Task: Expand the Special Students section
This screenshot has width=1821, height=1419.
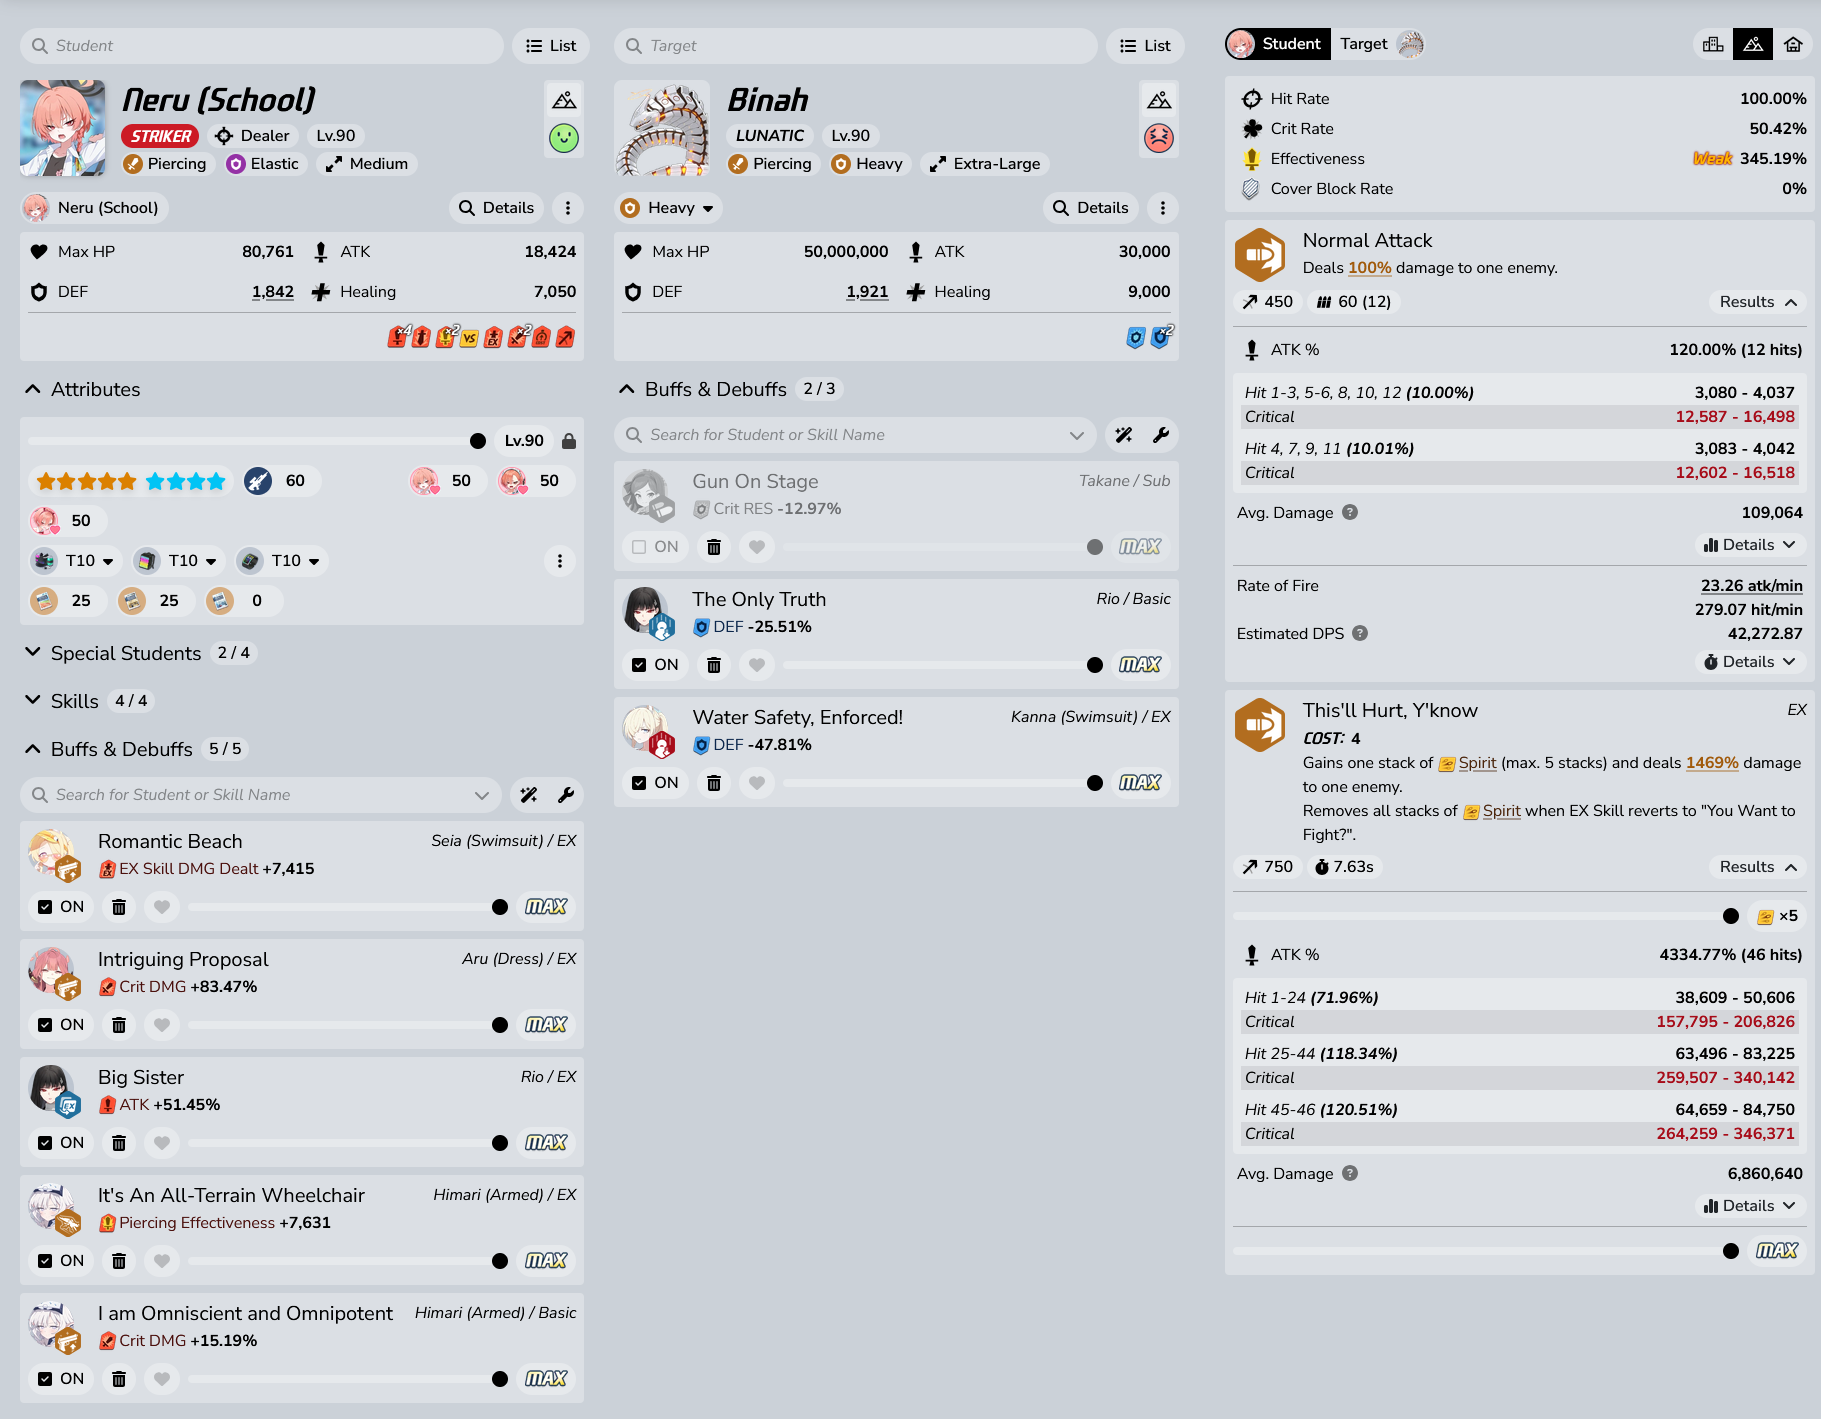Action: tap(126, 653)
